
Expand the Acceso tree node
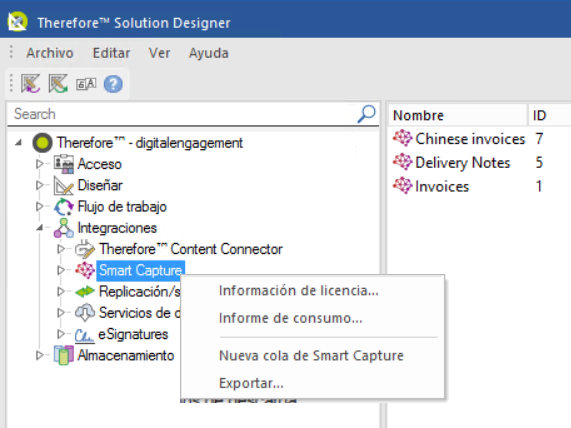(x=40, y=164)
